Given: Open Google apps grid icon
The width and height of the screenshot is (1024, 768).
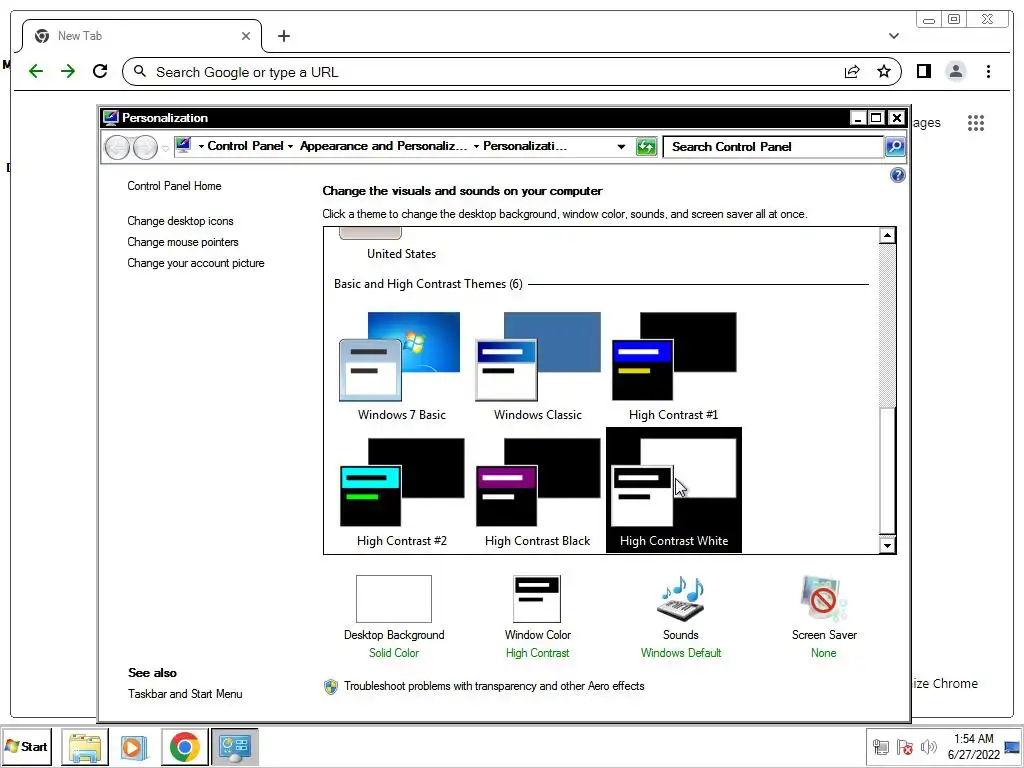Looking at the screenshot, I should [976, 123].
